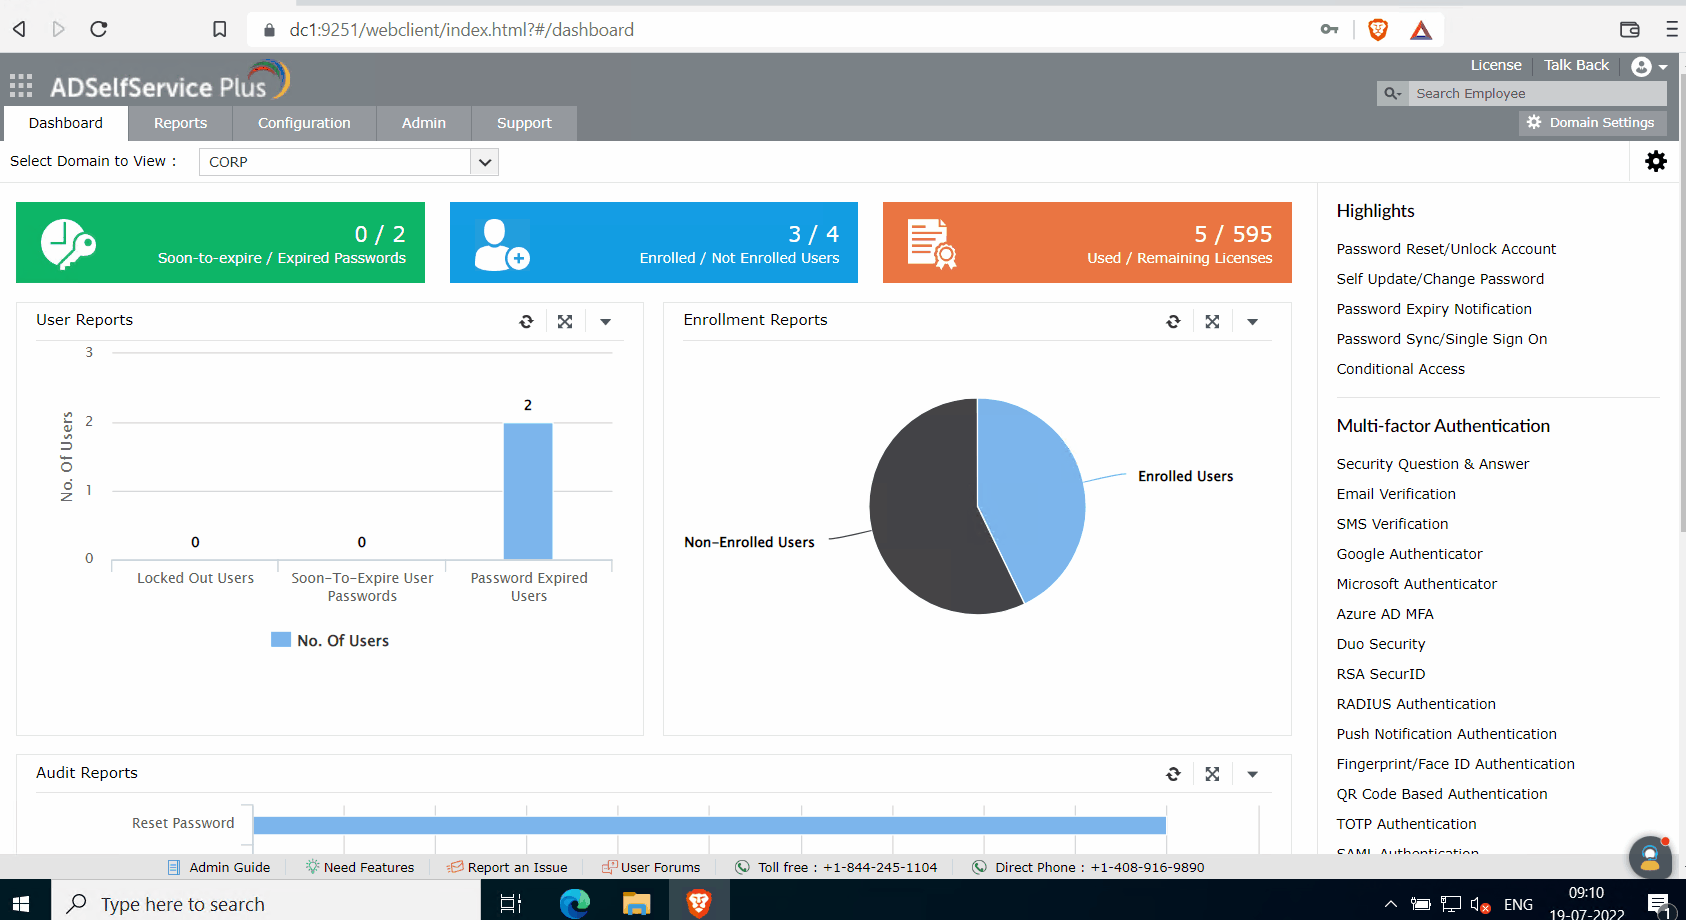The height and width of the screenshot is (920, 1686).
Task: Refresh the Audit Reports widget
Action: [1173, 774]
